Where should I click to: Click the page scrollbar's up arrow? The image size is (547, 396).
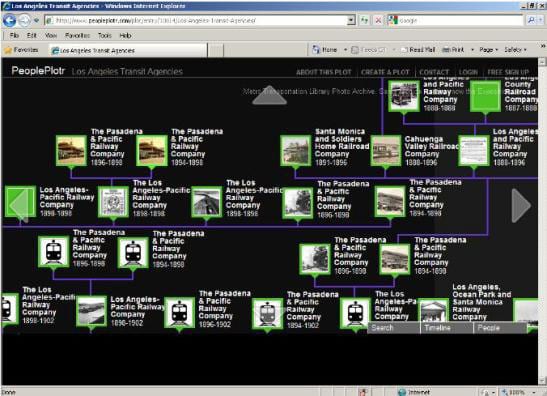point(542,62)
